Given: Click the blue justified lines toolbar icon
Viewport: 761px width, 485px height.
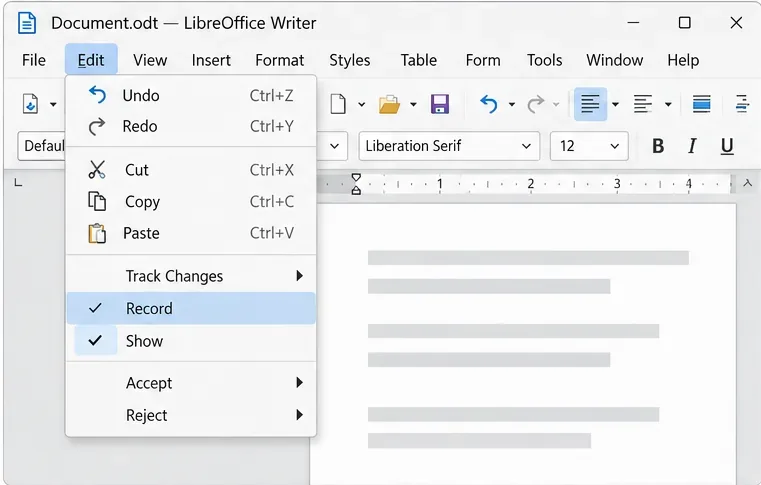Looking at the screenshot, I should pos(701,104).
